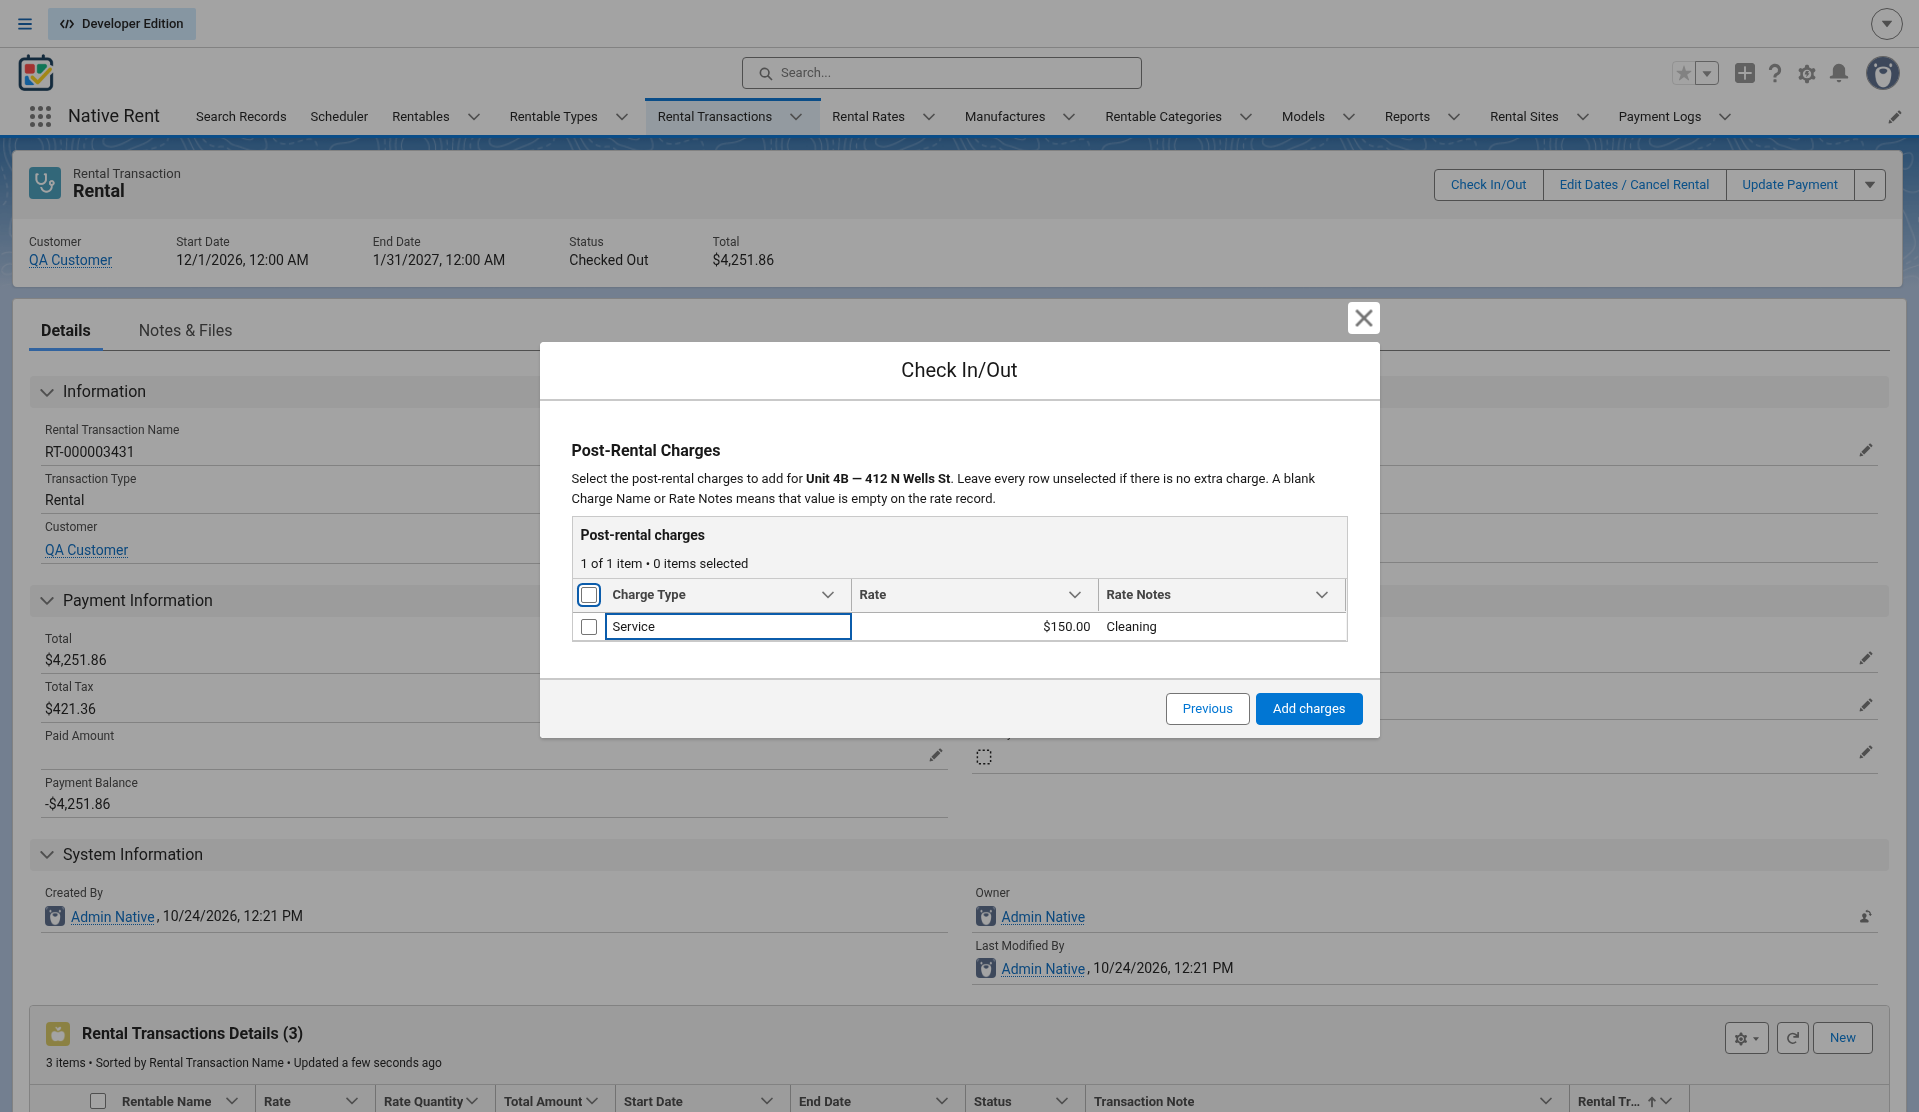Open the related list gear settings

pyautogui.click(x=1747, y=1038)
